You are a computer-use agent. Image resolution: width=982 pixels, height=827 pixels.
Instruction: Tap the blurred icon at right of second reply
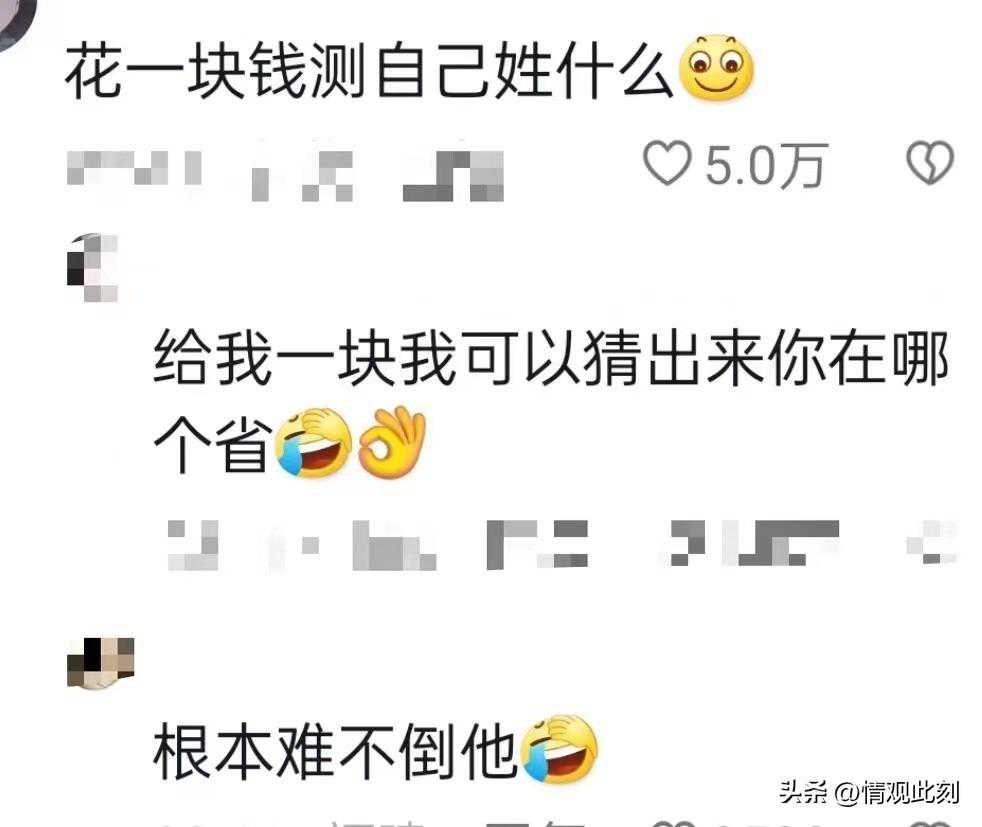pos(931,543)
